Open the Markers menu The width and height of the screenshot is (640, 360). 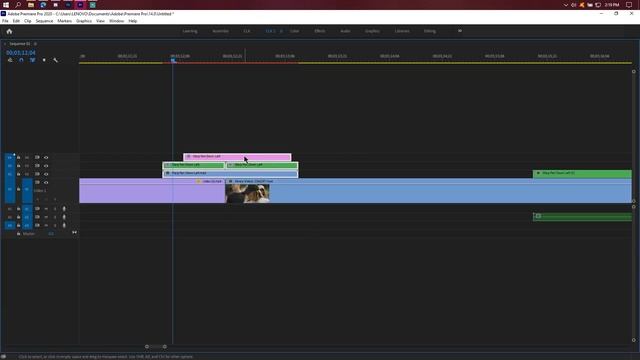pos(64,21)
